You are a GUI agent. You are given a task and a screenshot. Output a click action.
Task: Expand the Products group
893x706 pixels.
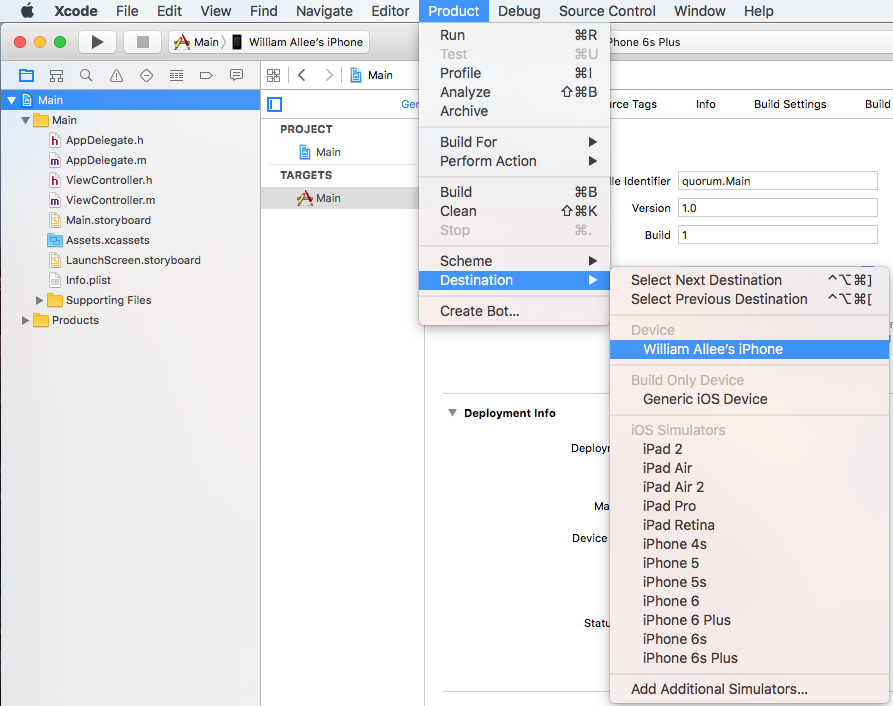point(26,320)
